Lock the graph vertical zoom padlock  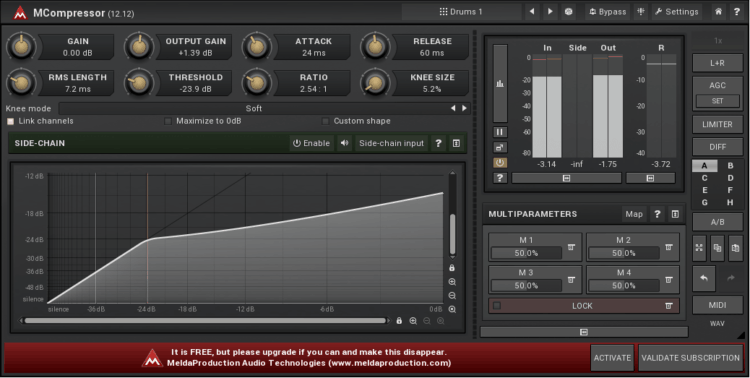(x=452, y=268)
